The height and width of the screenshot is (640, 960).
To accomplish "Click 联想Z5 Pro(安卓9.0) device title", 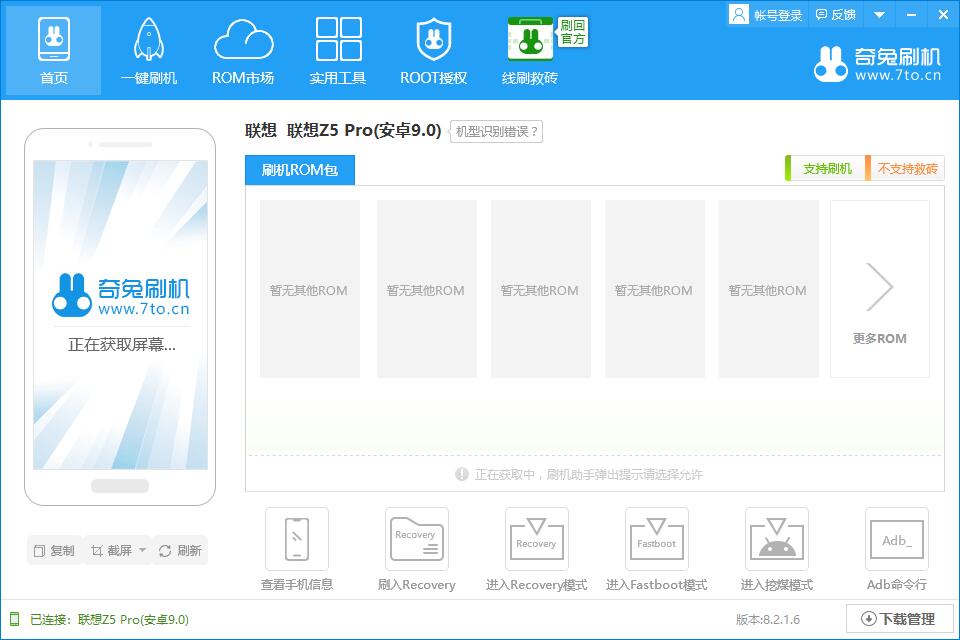I will (x=364, y=130).
